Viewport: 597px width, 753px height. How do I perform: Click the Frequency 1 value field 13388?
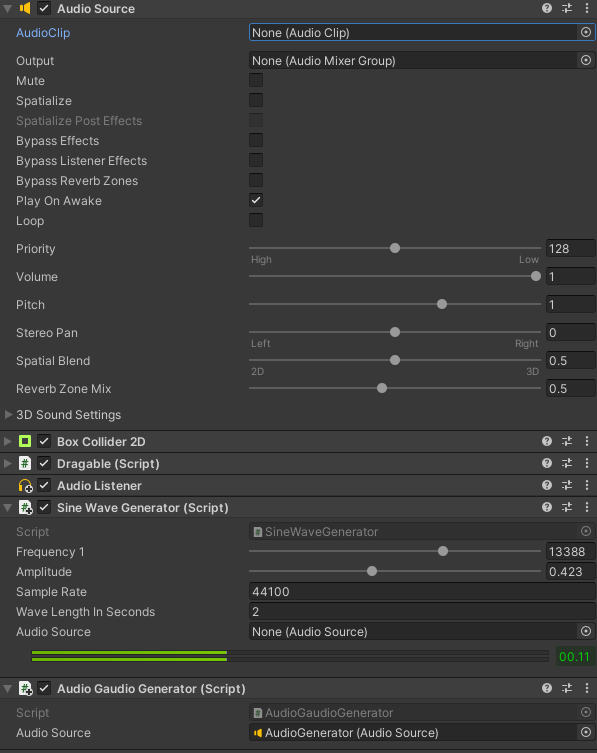pos(571,551)
